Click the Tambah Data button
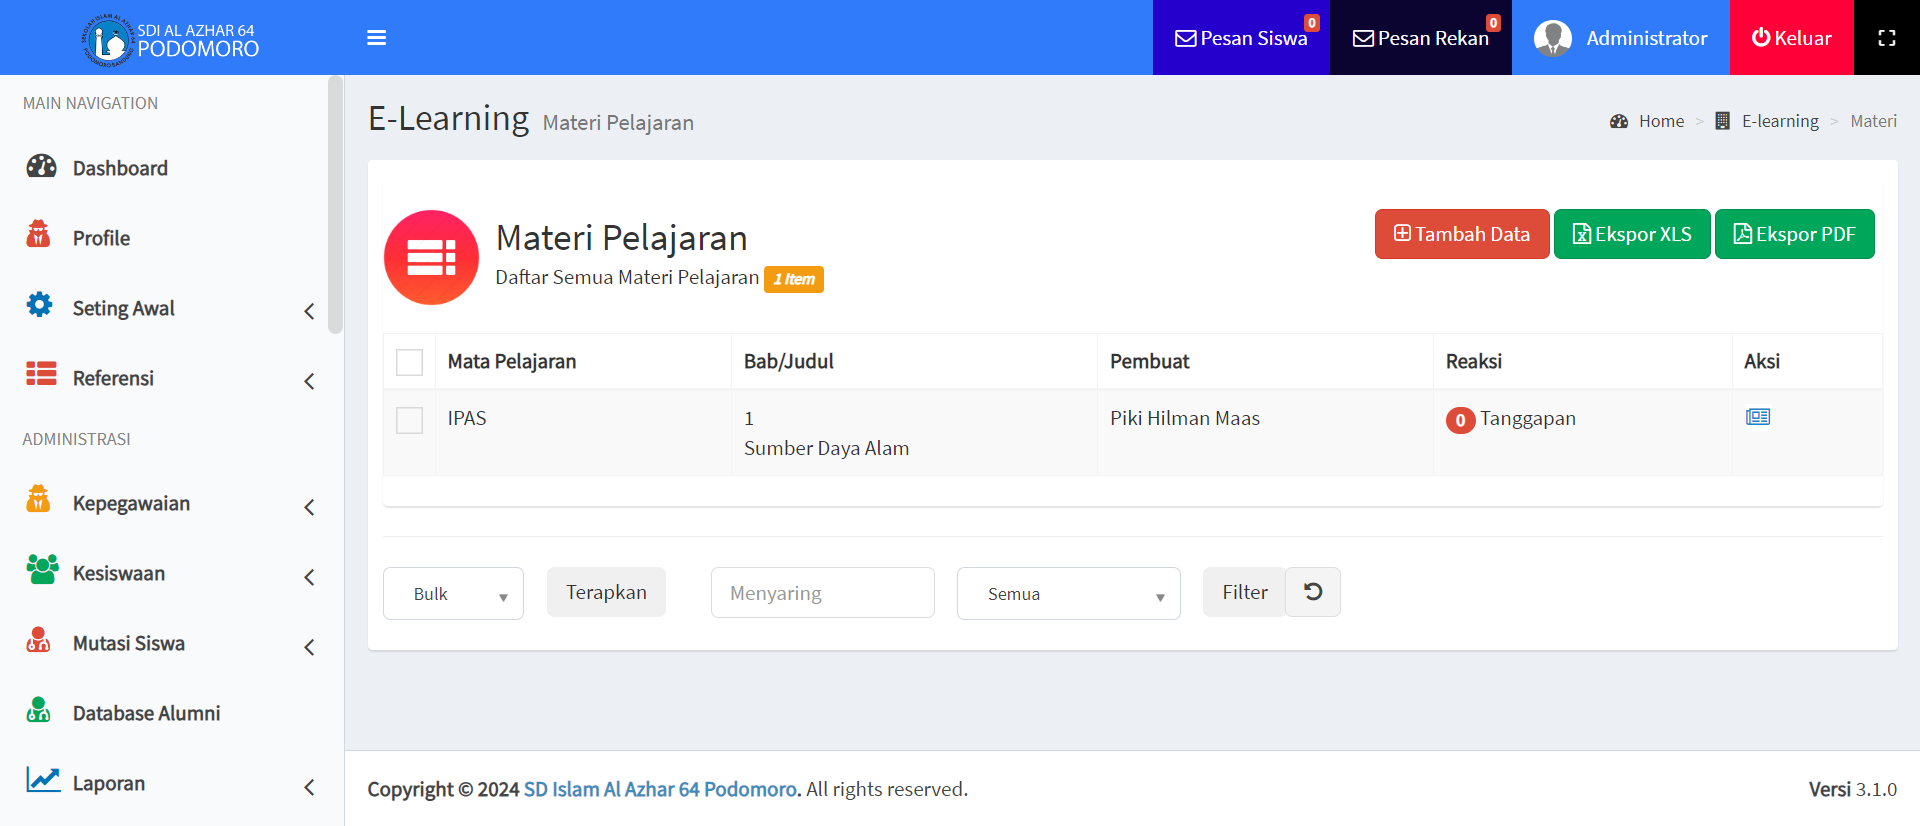1920x826 pixels. point(1461,234)
